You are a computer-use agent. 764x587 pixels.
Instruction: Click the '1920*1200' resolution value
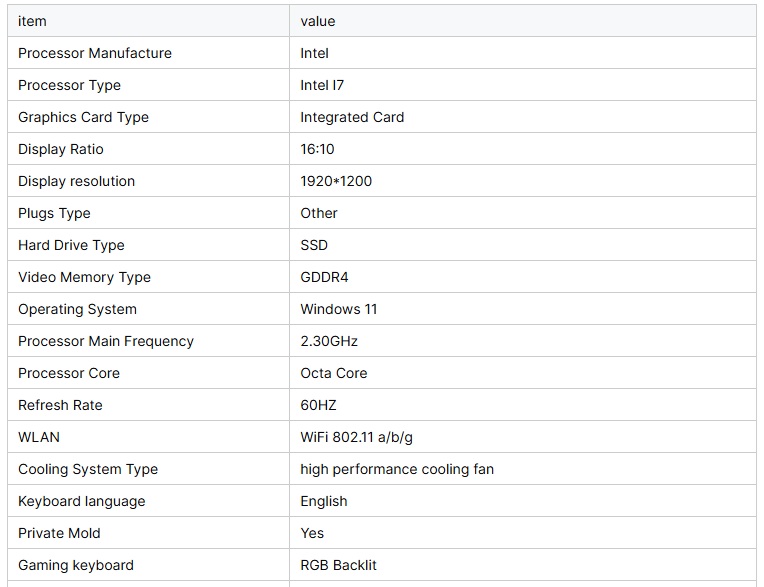[336, 181]
